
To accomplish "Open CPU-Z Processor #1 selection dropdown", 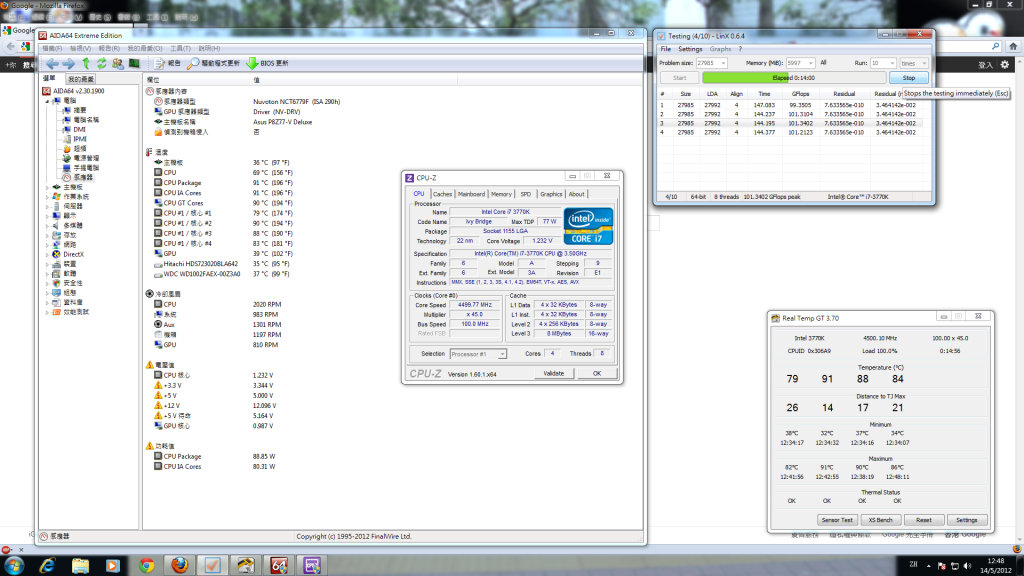I will coord(502,354).
